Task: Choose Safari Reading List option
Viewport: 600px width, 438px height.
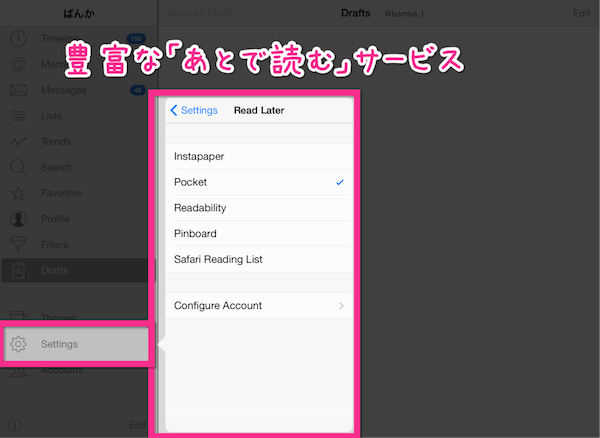Action: pyautogui.click(x=259, y=259)
